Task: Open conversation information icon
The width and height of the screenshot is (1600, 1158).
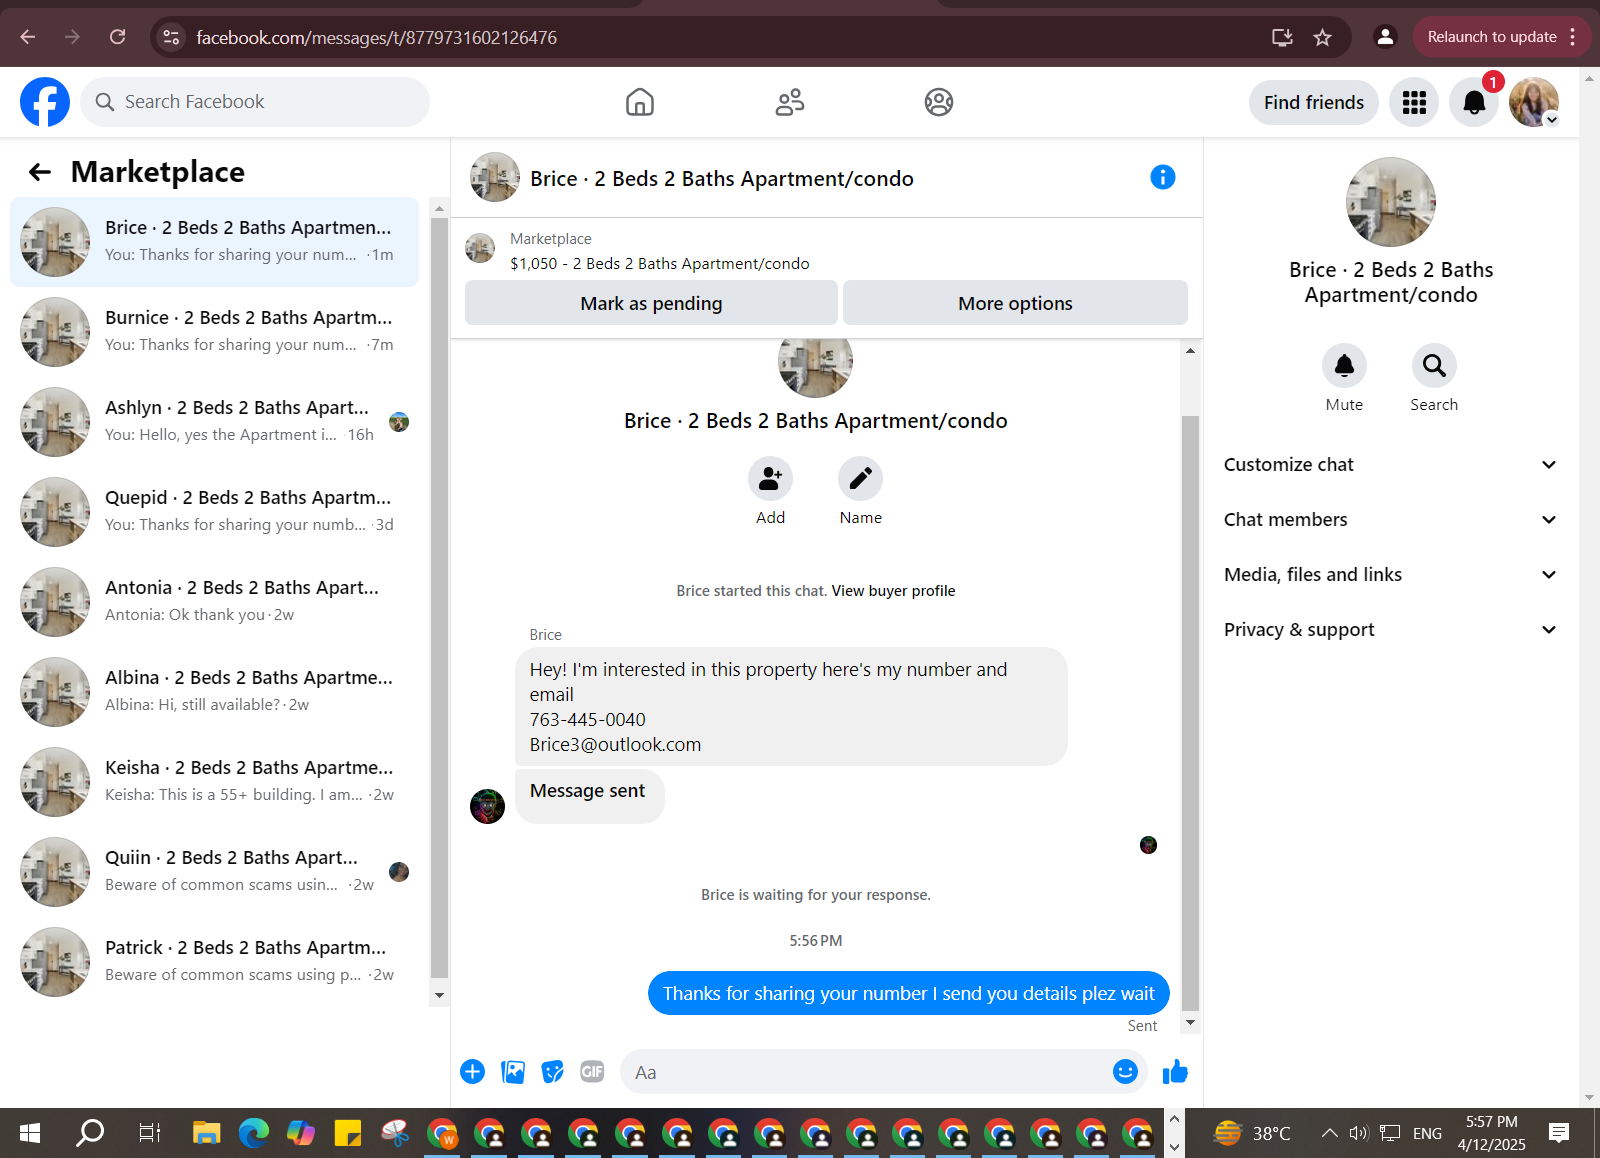Action: click(1162, 177)
